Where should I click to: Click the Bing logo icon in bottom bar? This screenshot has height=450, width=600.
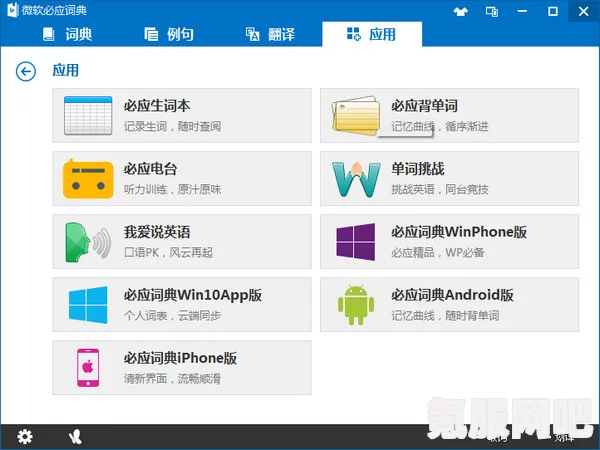[75, 437]
